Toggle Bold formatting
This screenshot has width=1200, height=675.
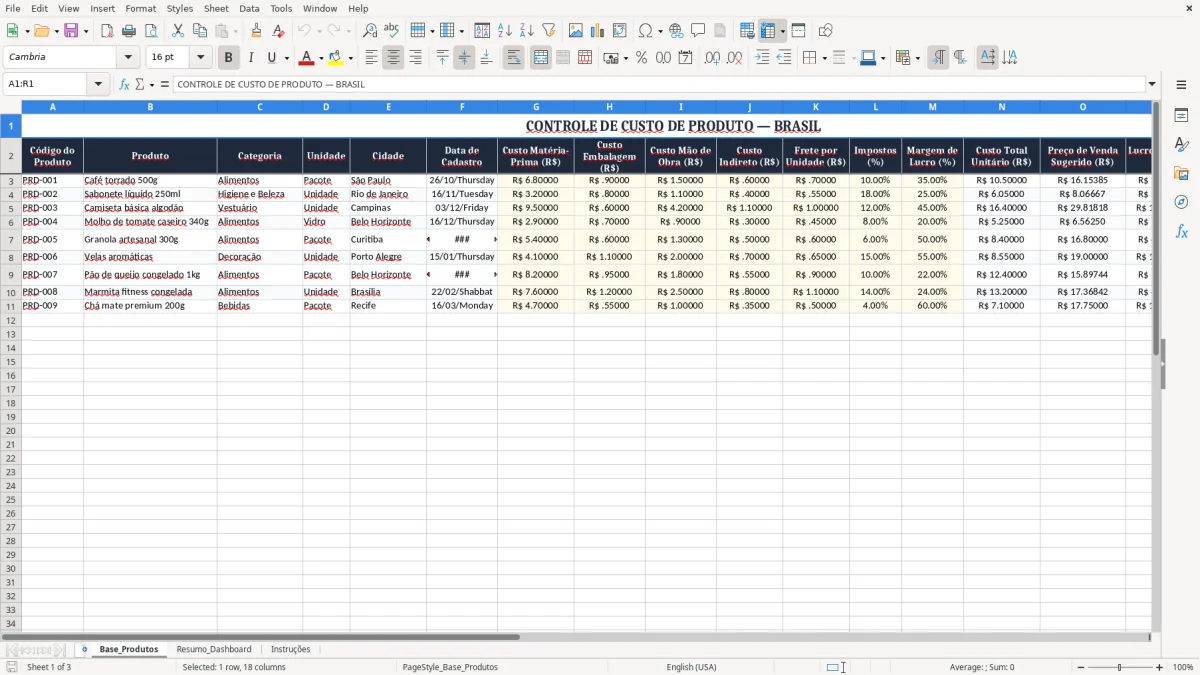229,58
